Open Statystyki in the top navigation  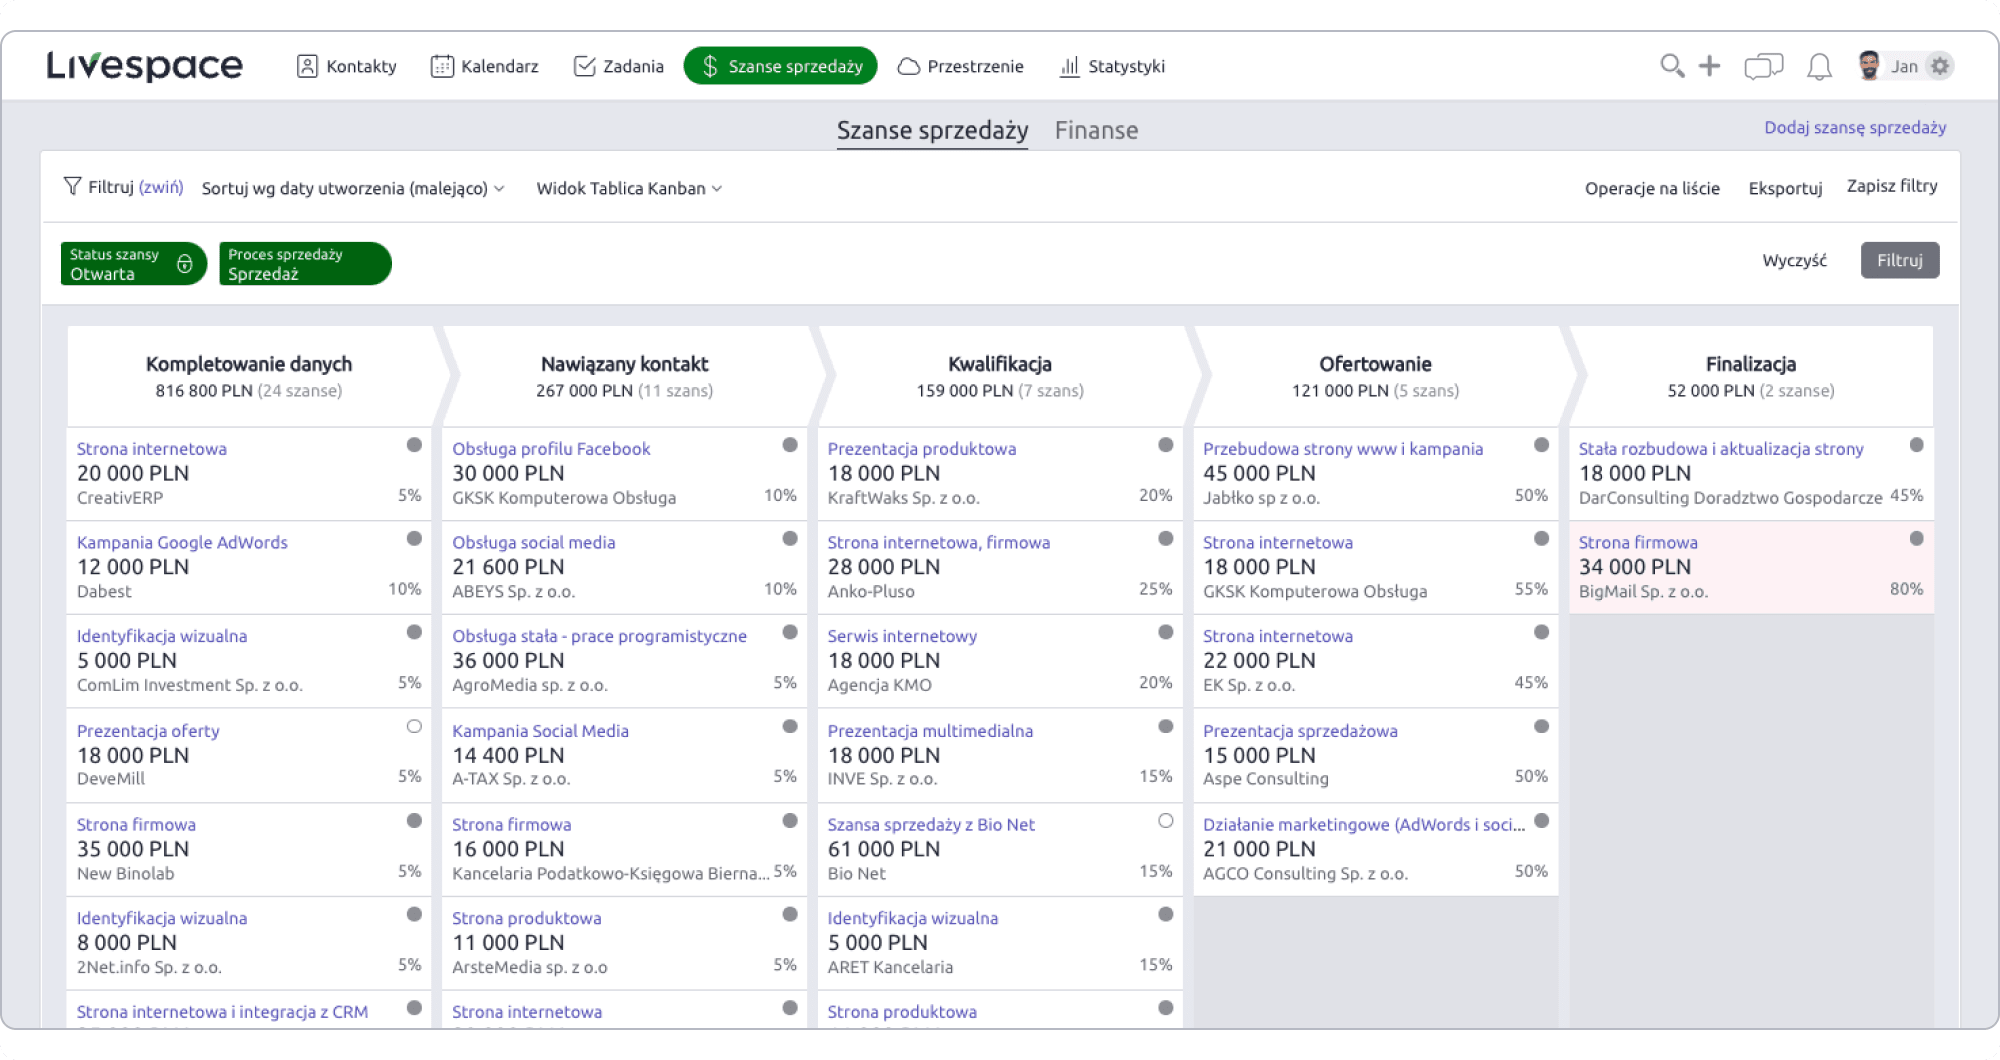[1112, 66]
